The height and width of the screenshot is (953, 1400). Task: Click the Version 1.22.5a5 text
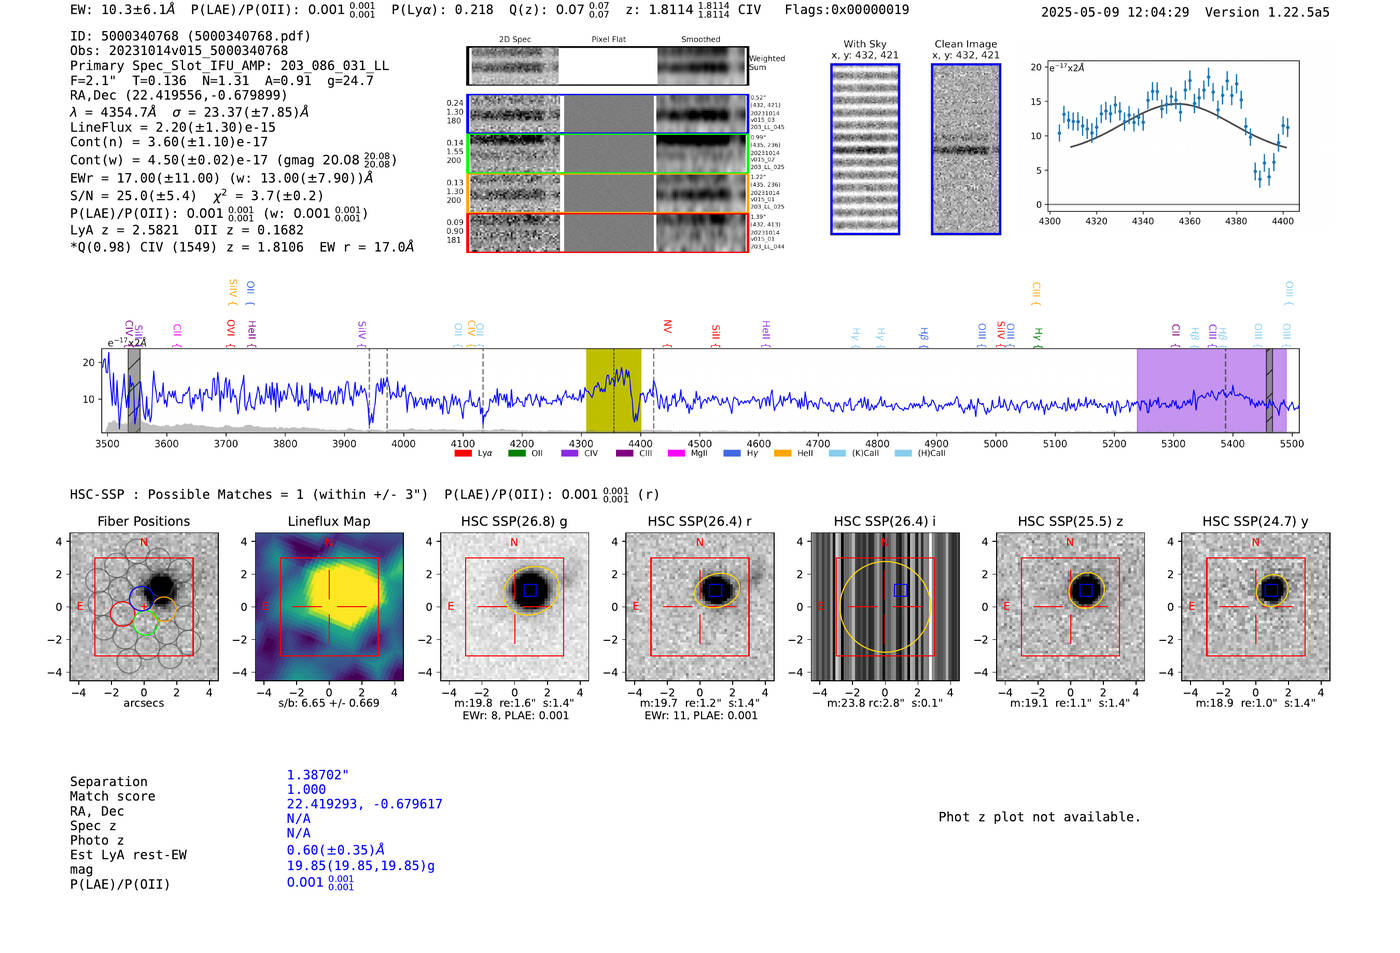coord(1267,13)
